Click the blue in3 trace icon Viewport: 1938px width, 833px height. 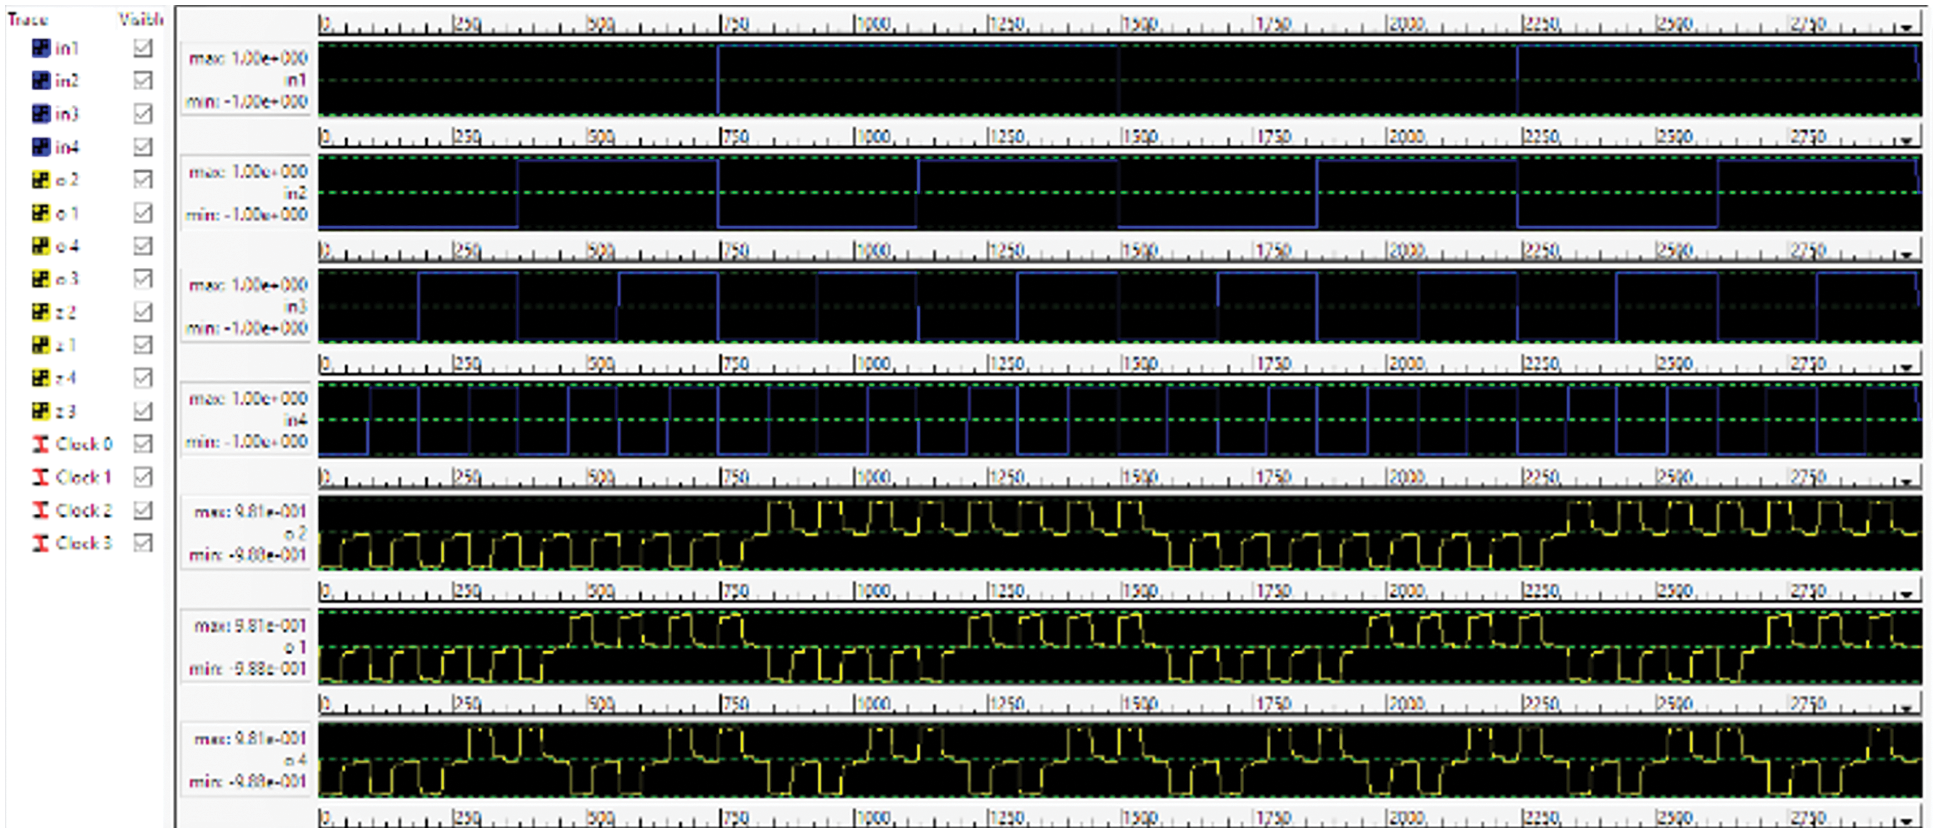41,114
